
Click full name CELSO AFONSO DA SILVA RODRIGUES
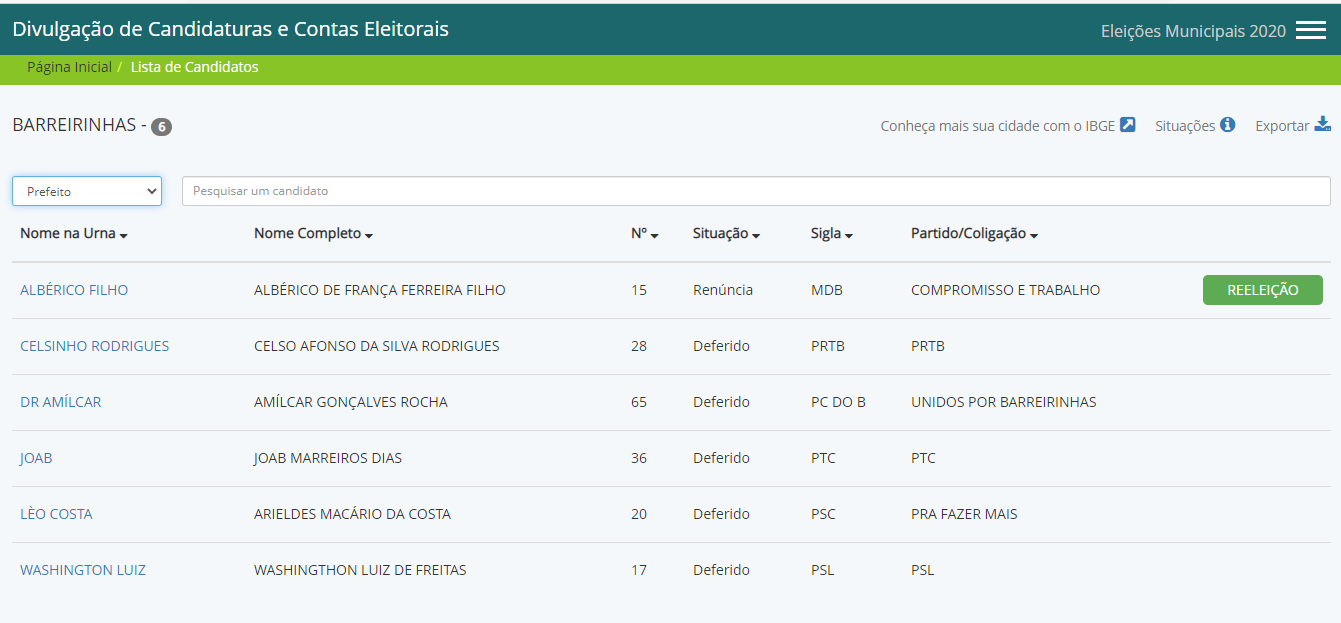click(x=377, y=346)
